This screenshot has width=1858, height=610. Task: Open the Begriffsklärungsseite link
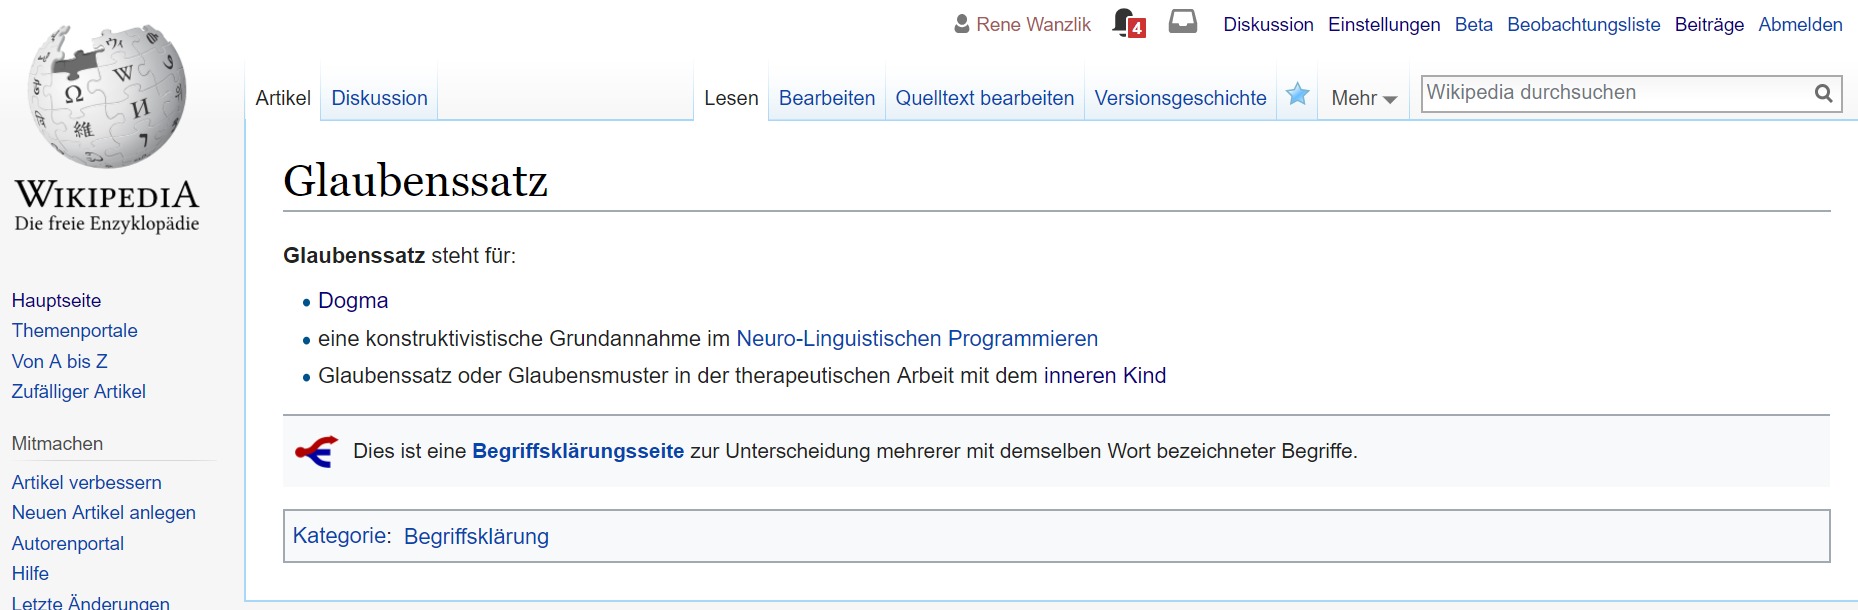tap(577, 451)
